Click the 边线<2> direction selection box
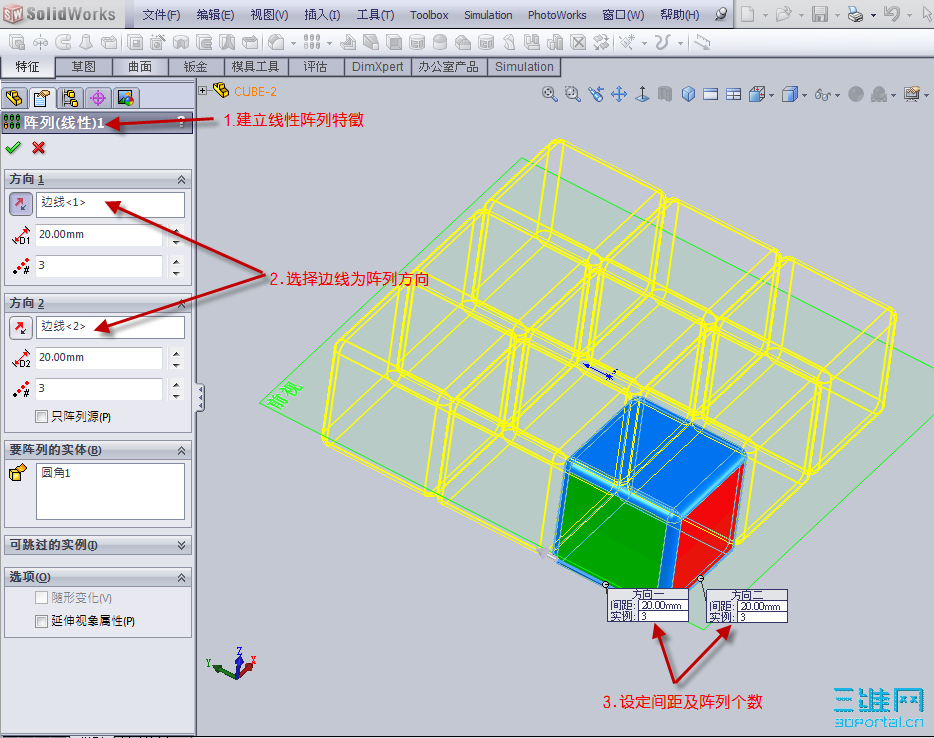The image size is (934, 738). click(110, 328)
